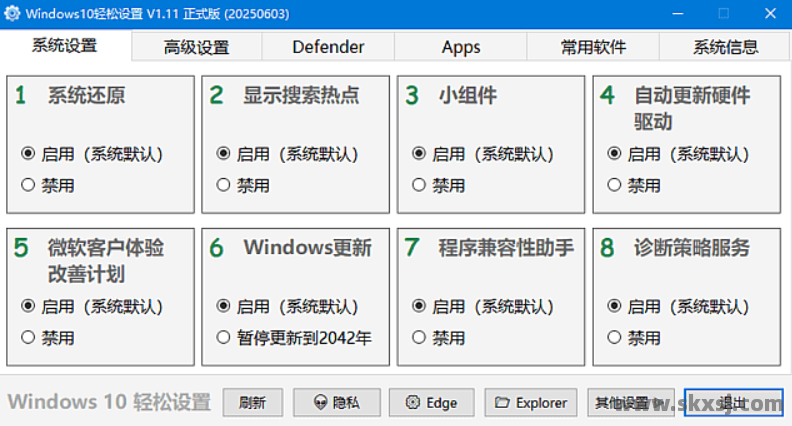The height and width of the screenshot is (426, 792).
Task: Click the app icon in the title bar
Action: [13, 14]
